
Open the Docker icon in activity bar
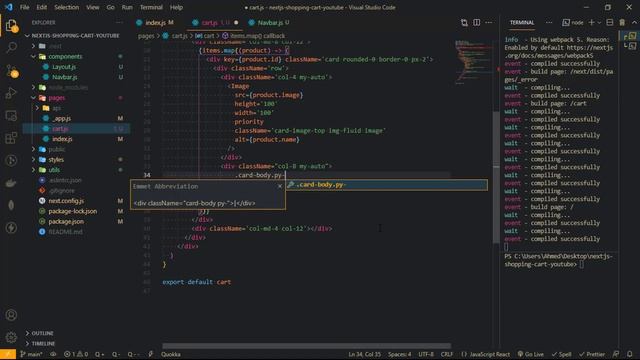click(x=11, y=183)
